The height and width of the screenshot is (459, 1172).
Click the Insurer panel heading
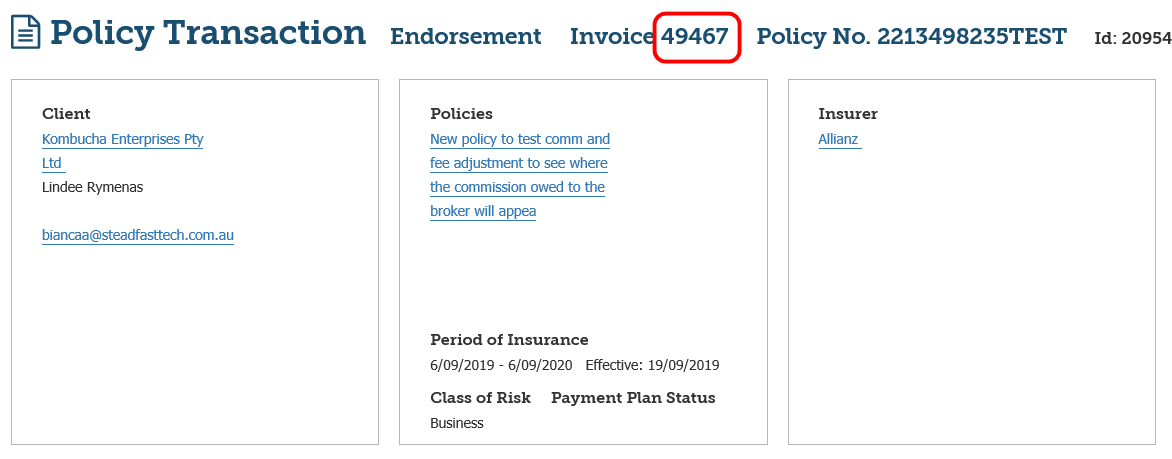[848, 114]
